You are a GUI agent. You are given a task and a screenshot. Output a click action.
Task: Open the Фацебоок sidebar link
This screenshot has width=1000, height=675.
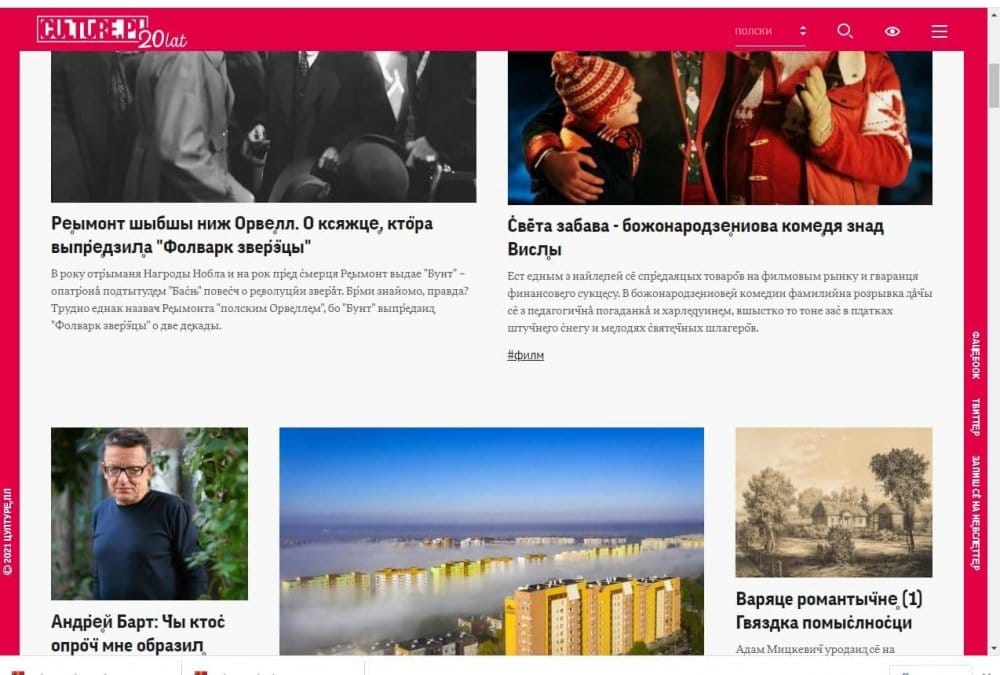(x=975, y=355)
